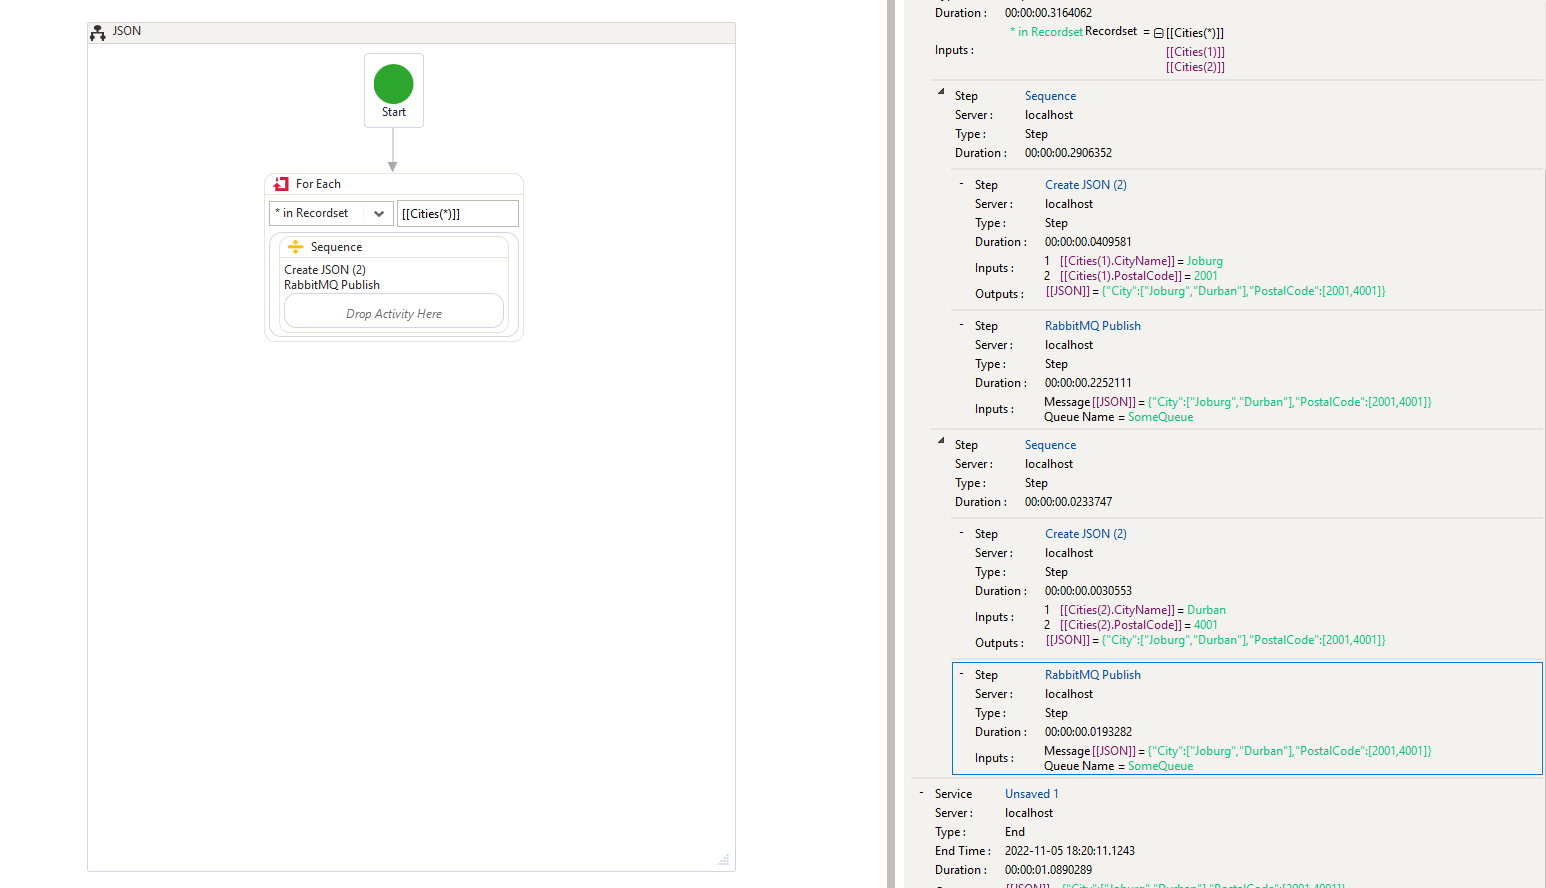Screen dimensions: 1546x888
Task: Collapse the [[Cities(*)]] recordset inputs in debug output
Action: click(1159, 33)
